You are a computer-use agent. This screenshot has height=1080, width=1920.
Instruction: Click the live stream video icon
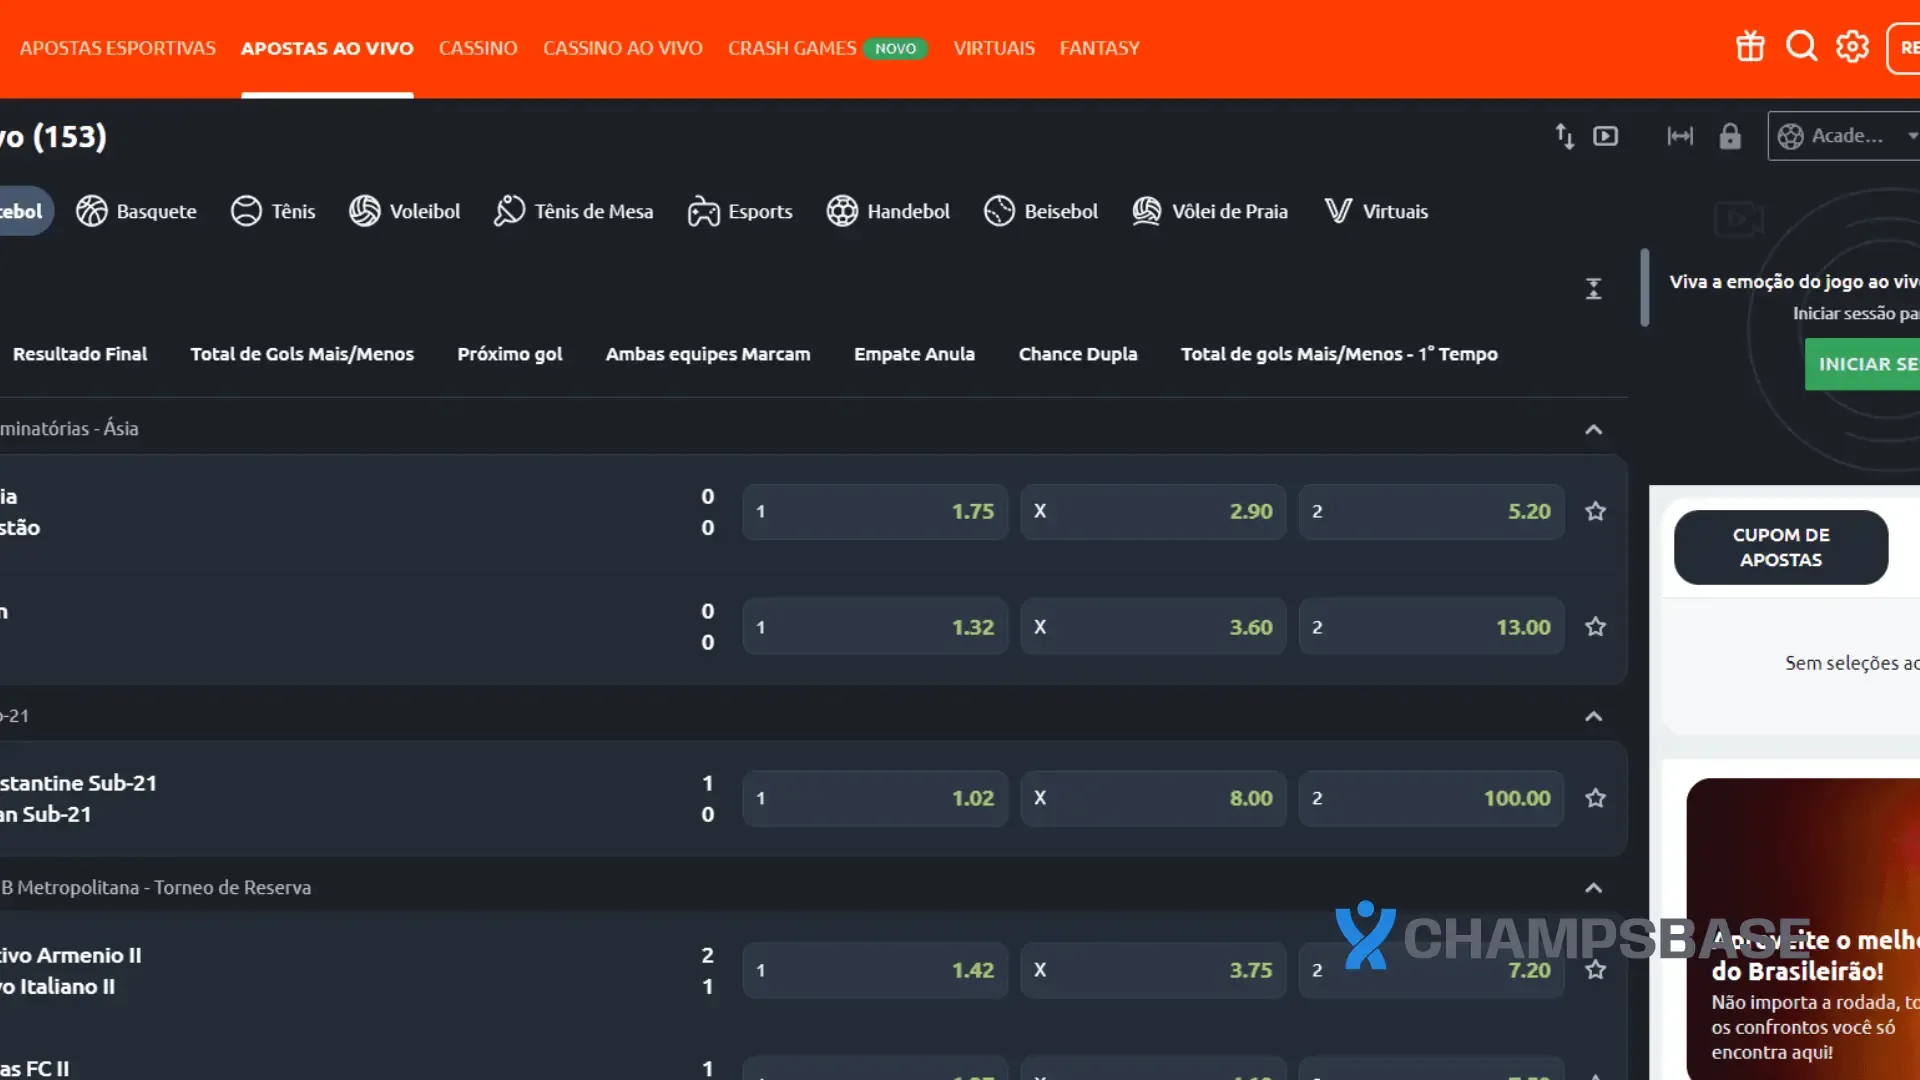1605,136
